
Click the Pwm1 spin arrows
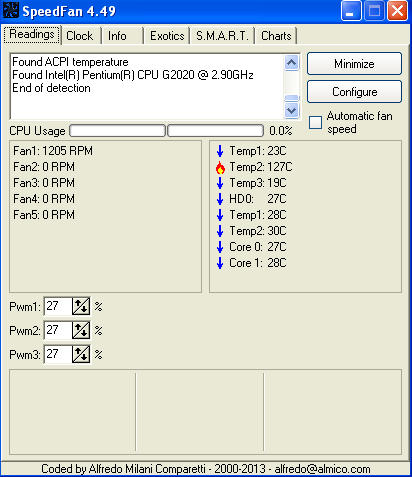(81, 306)
